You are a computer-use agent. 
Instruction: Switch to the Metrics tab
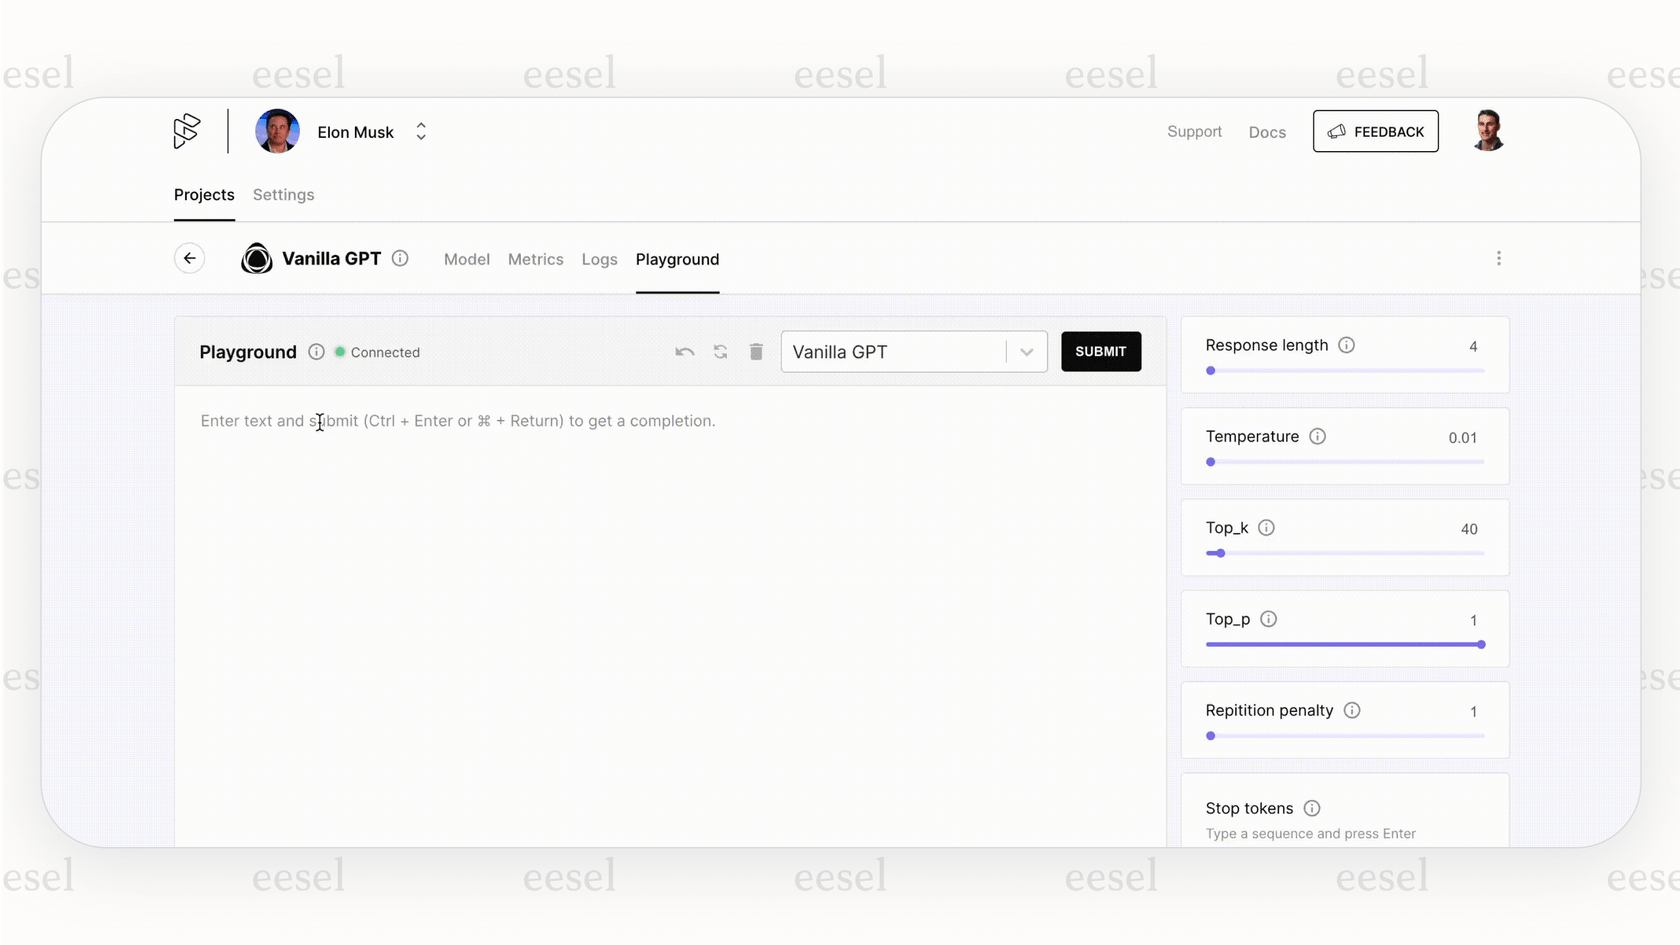click(535, 260)
